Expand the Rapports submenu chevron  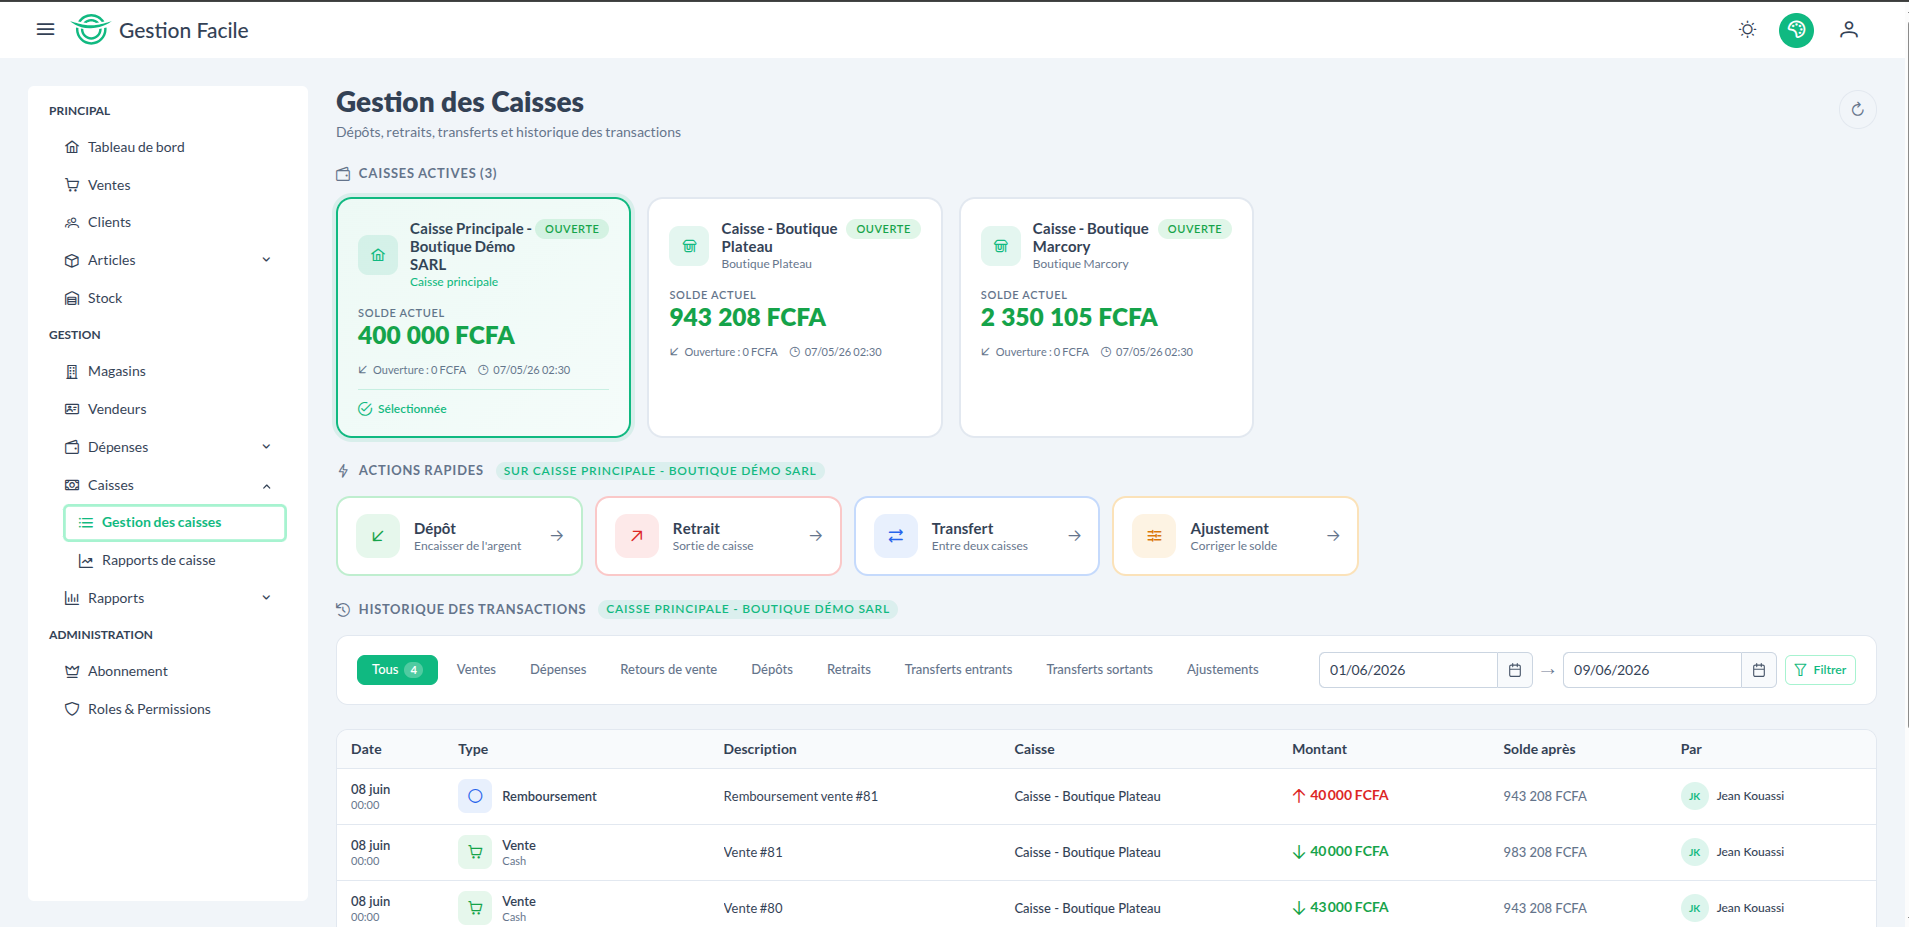click(x=266, y=598)
